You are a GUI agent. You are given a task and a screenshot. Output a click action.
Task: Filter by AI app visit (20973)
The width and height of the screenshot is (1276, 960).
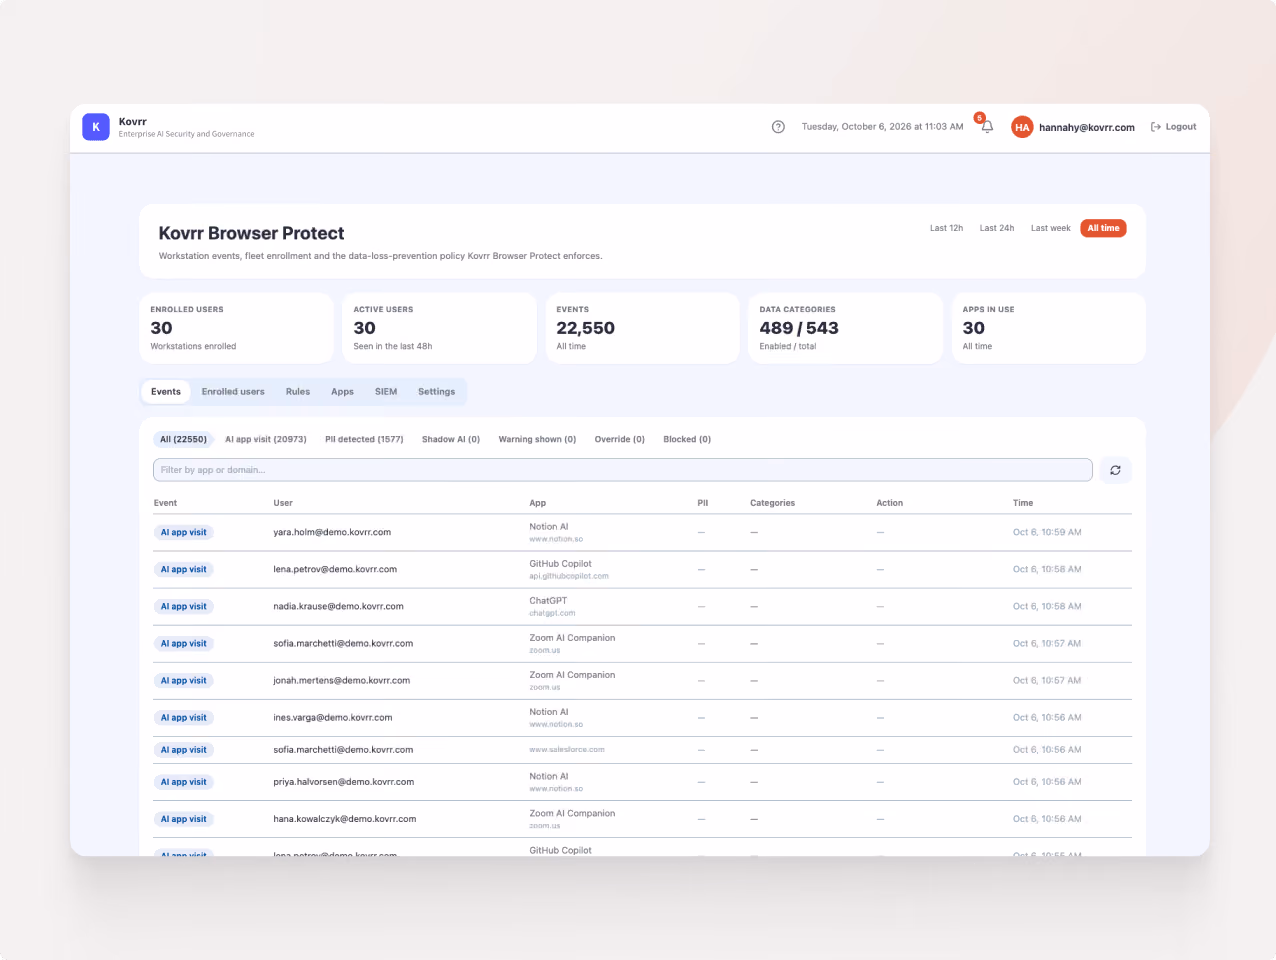pyautogui.click(x=266, y=439)
